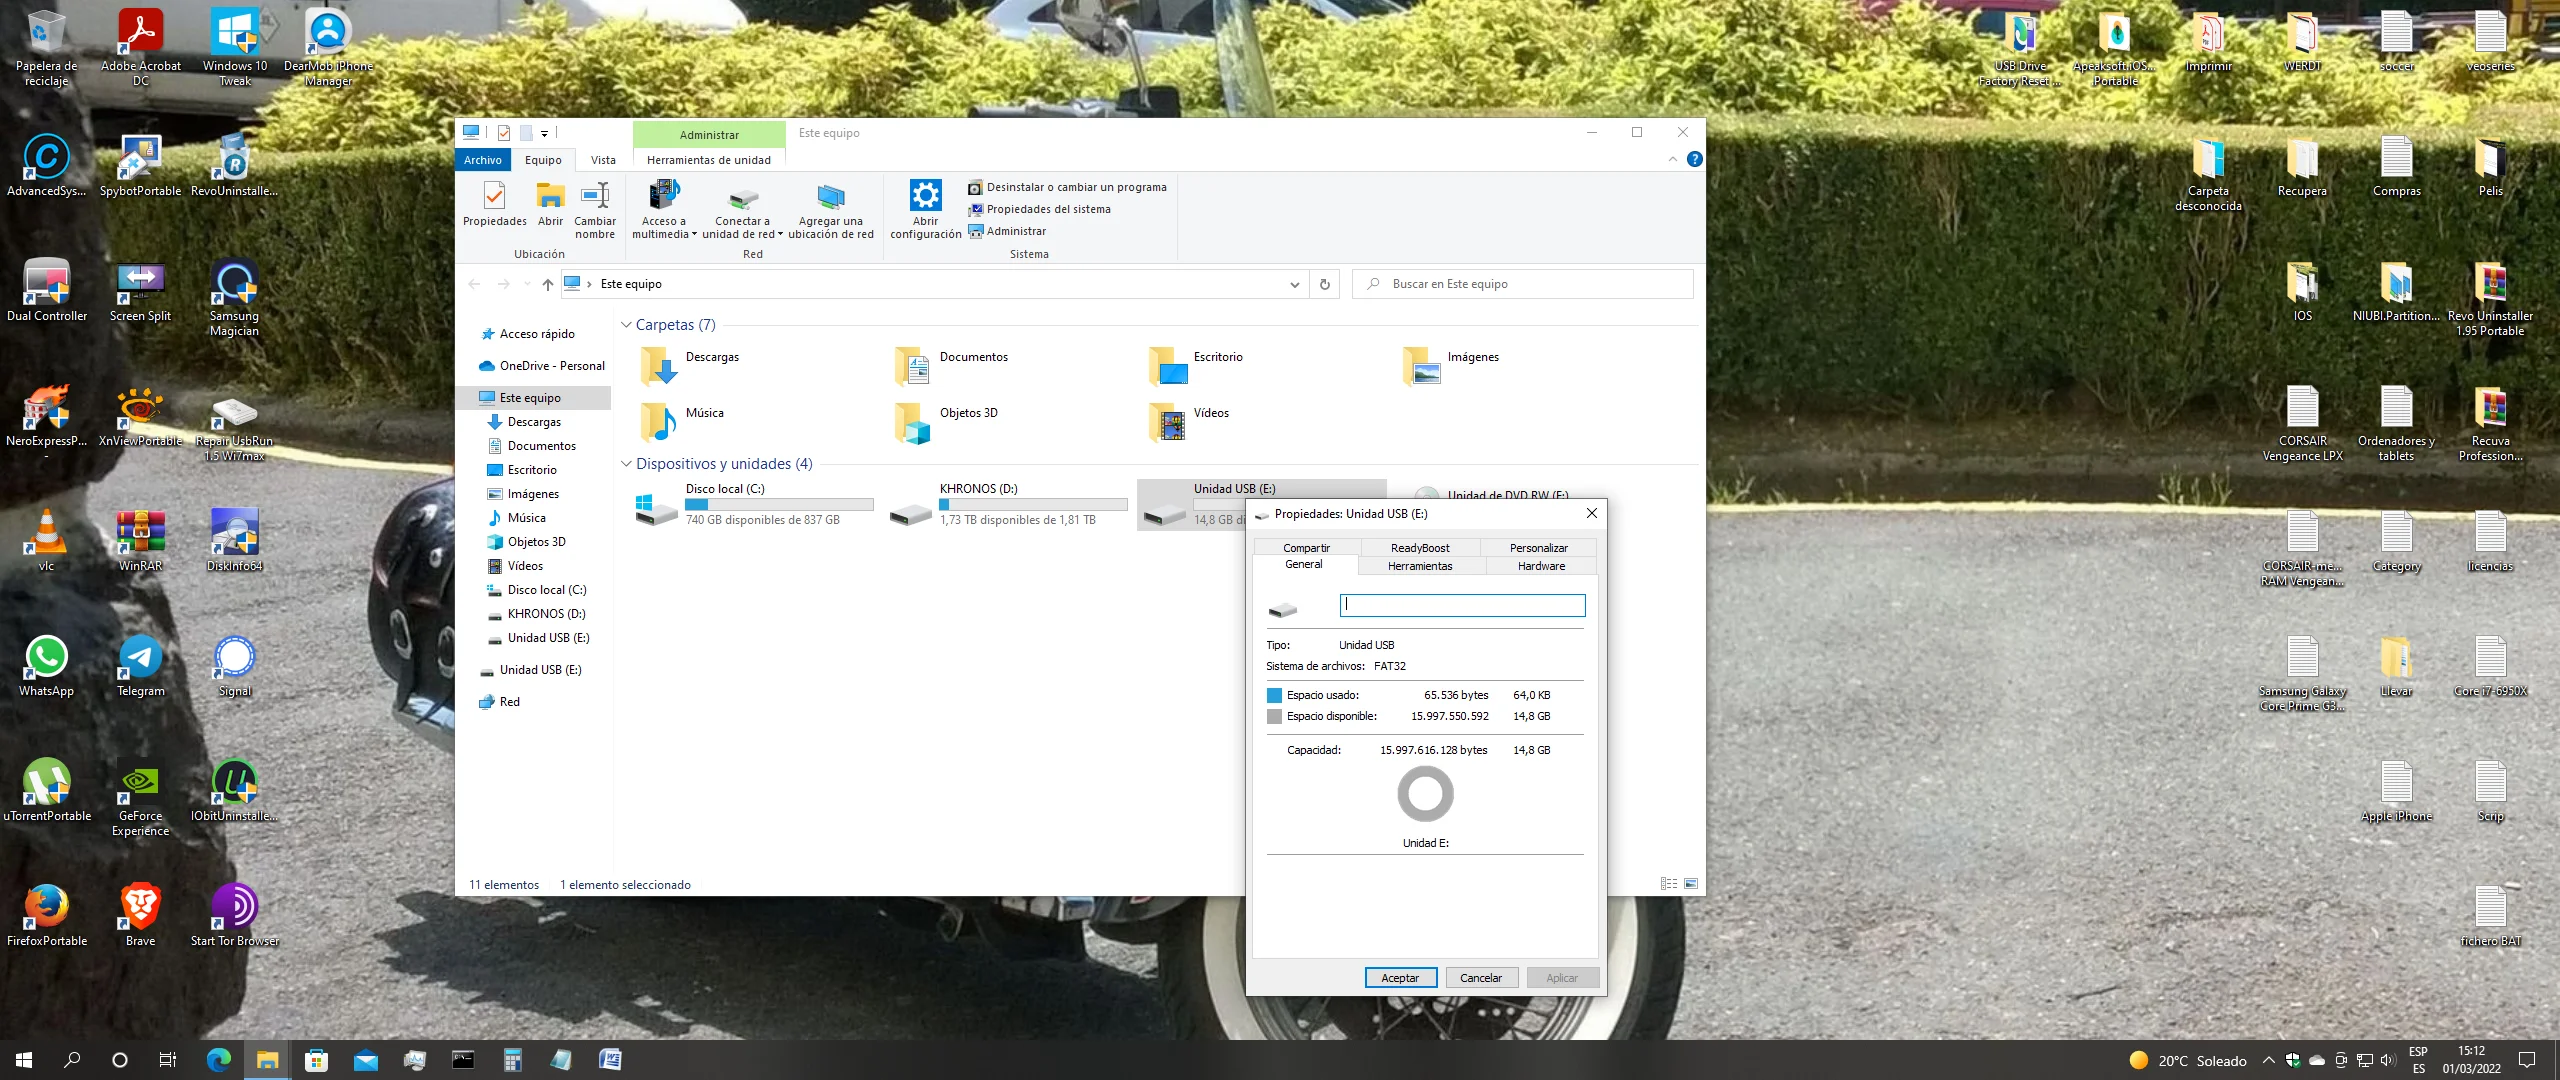The image size is (2560, 1080).
Task: Click the Cancelar button in the dialog
Action: [x=1480, y=978]
